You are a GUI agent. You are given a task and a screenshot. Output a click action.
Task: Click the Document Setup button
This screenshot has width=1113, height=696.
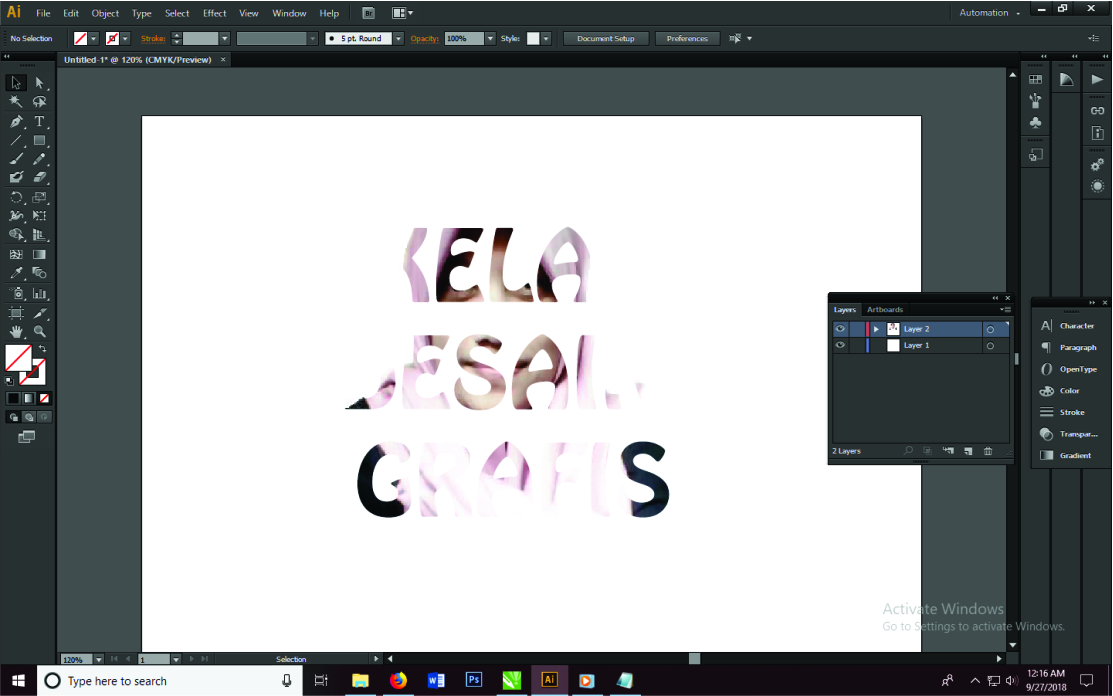point(606,39)
